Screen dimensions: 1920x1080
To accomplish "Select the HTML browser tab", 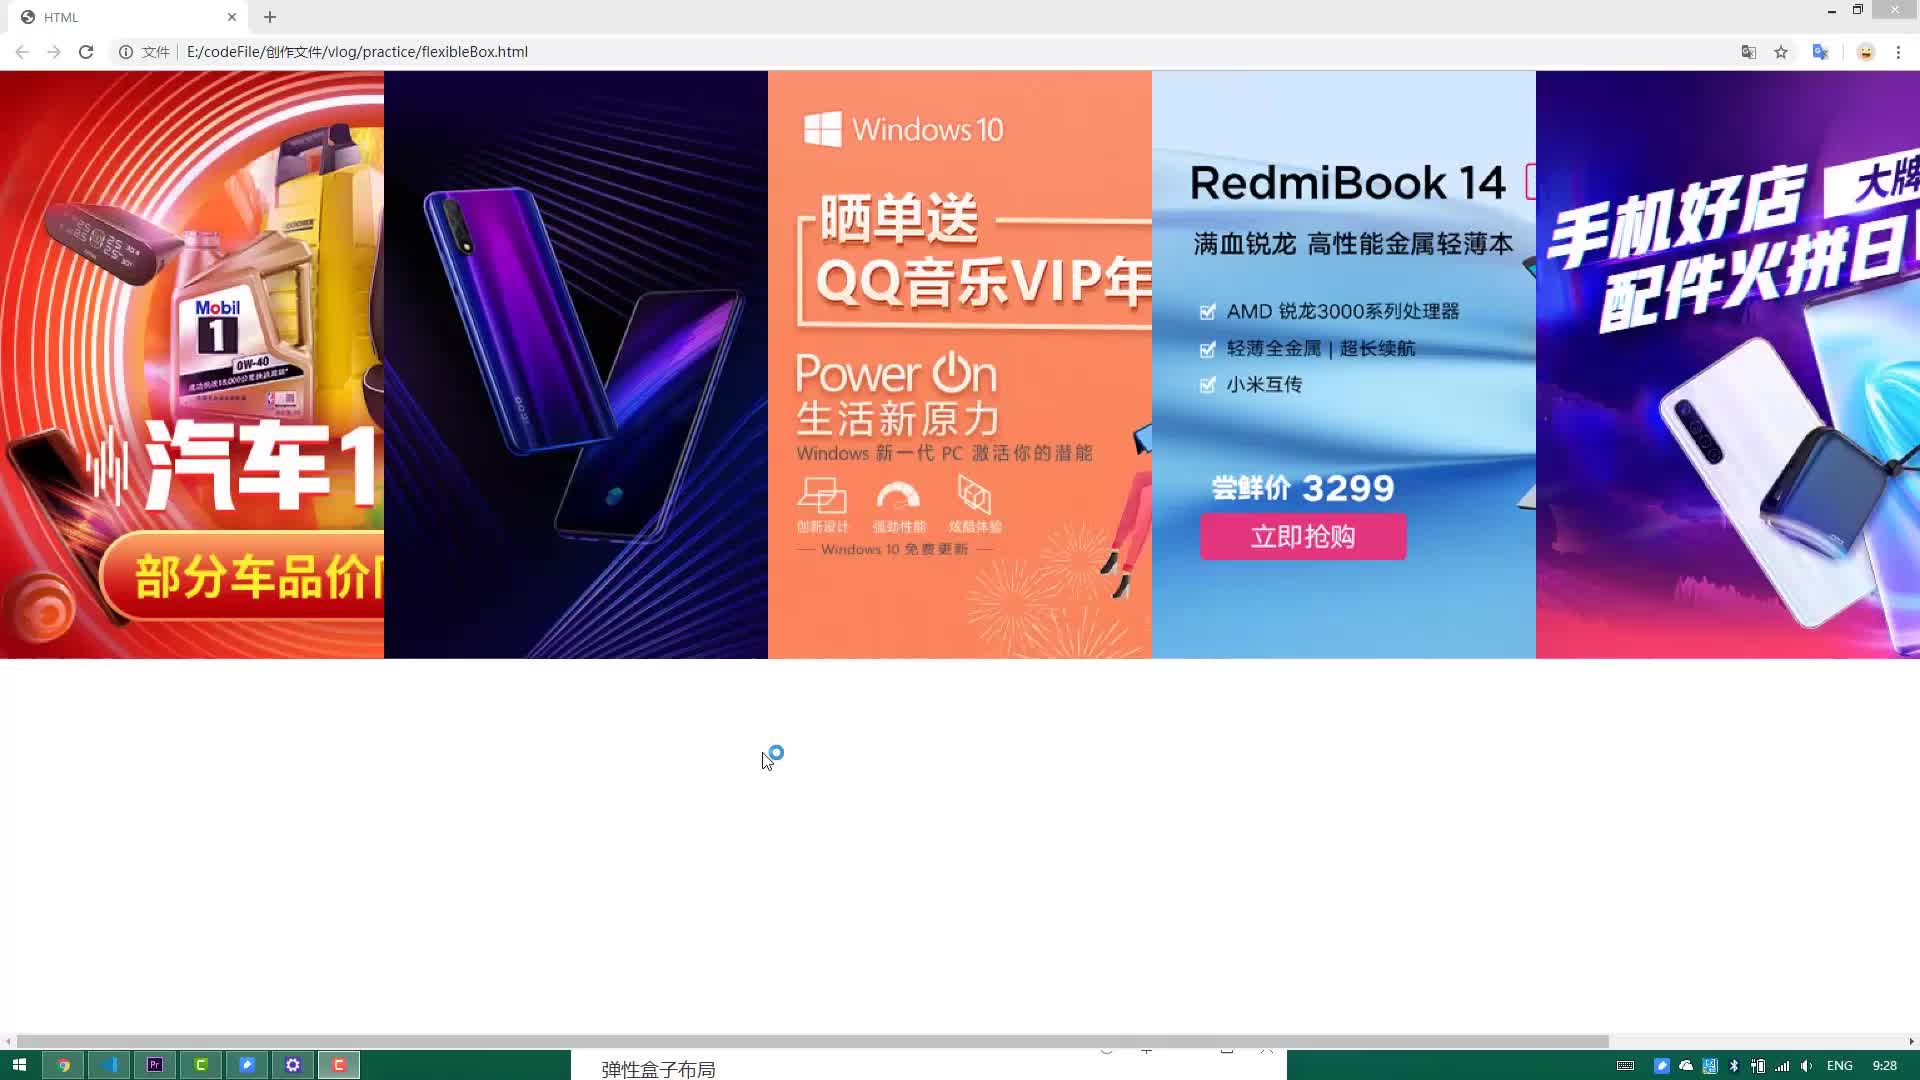I will click(x=130, y=17).
